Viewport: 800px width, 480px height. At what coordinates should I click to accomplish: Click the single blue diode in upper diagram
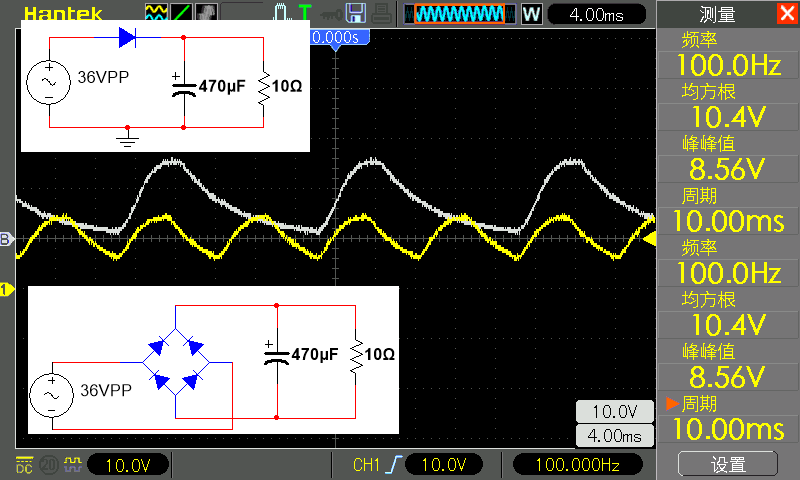128,38
